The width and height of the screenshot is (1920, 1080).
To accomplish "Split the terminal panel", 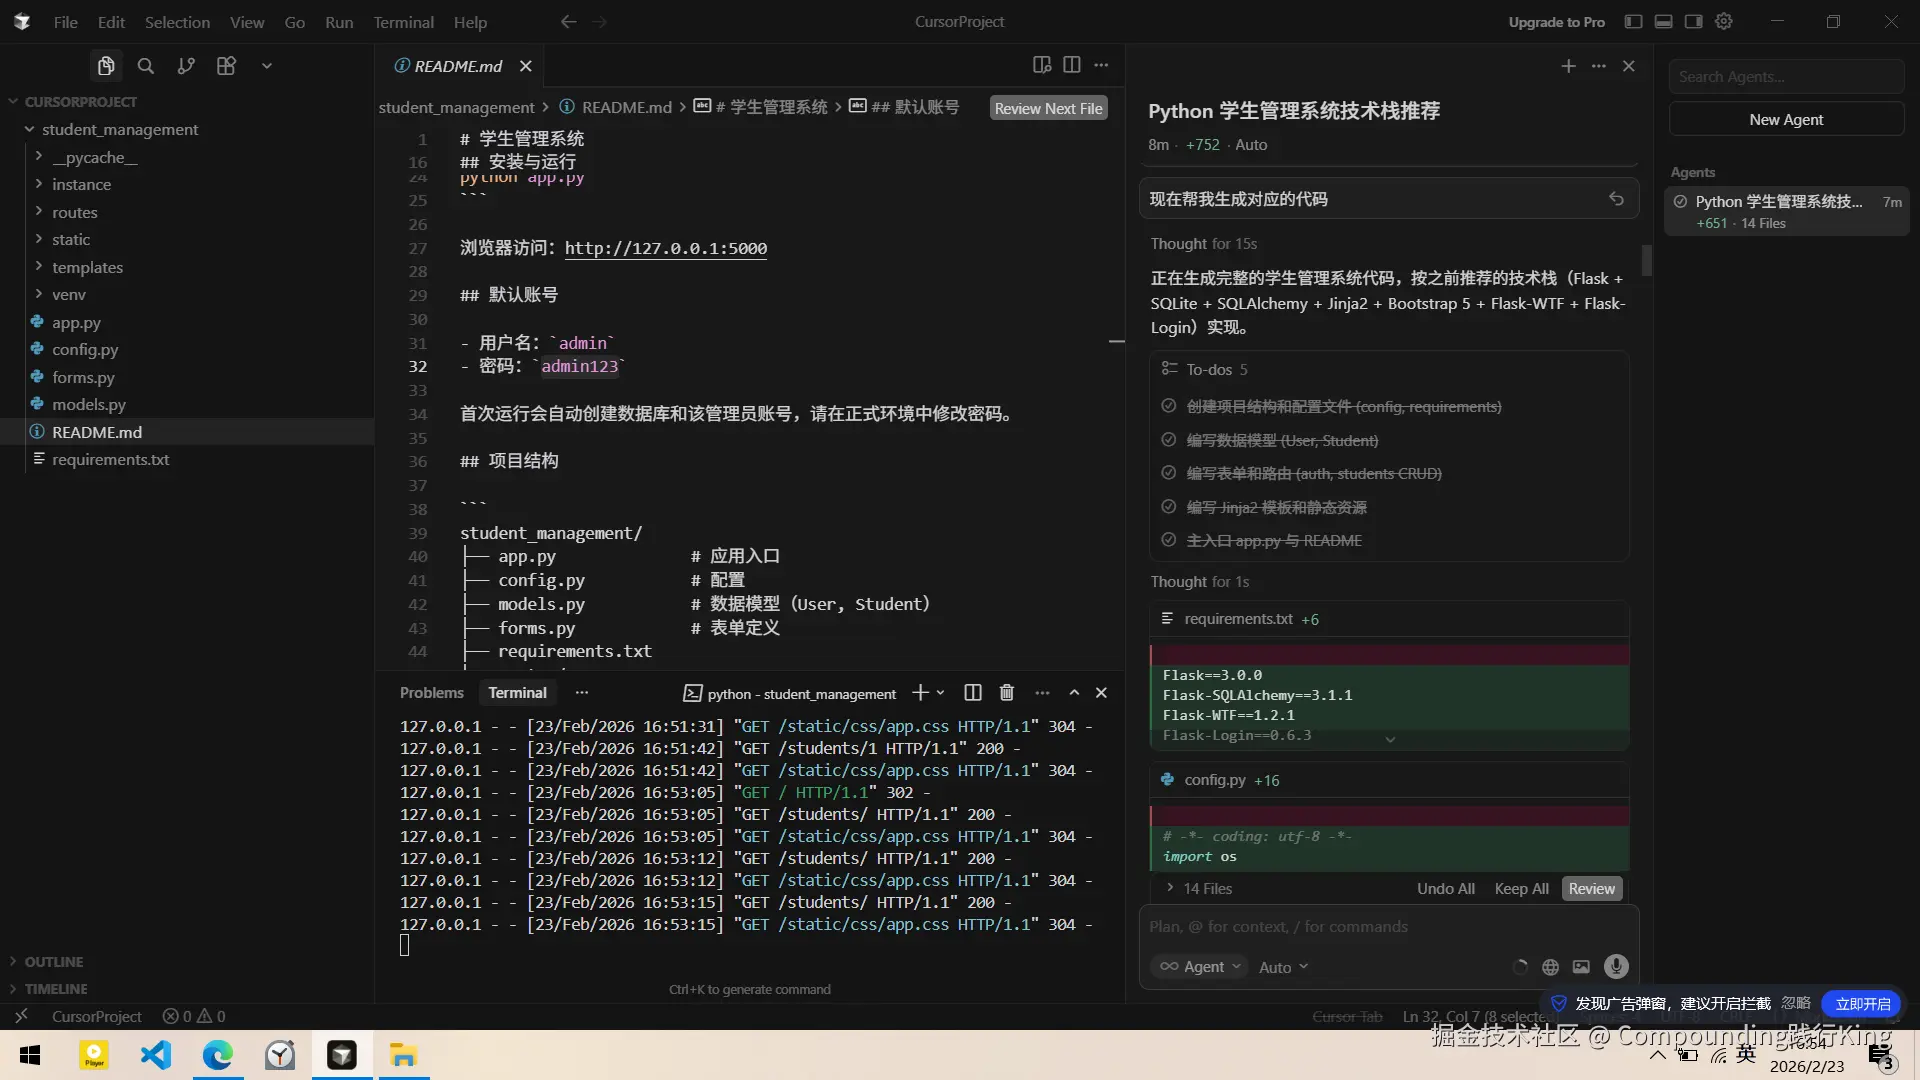I will tap(972, 693).
